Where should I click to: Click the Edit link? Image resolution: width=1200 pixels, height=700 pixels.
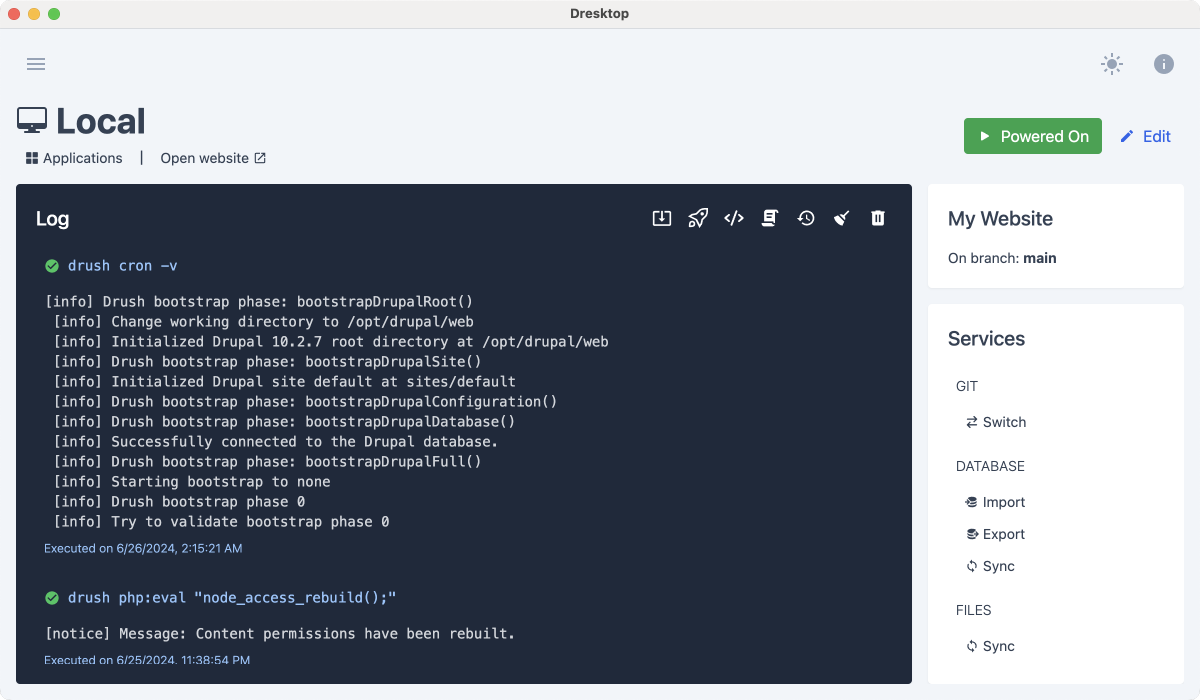1145,136
